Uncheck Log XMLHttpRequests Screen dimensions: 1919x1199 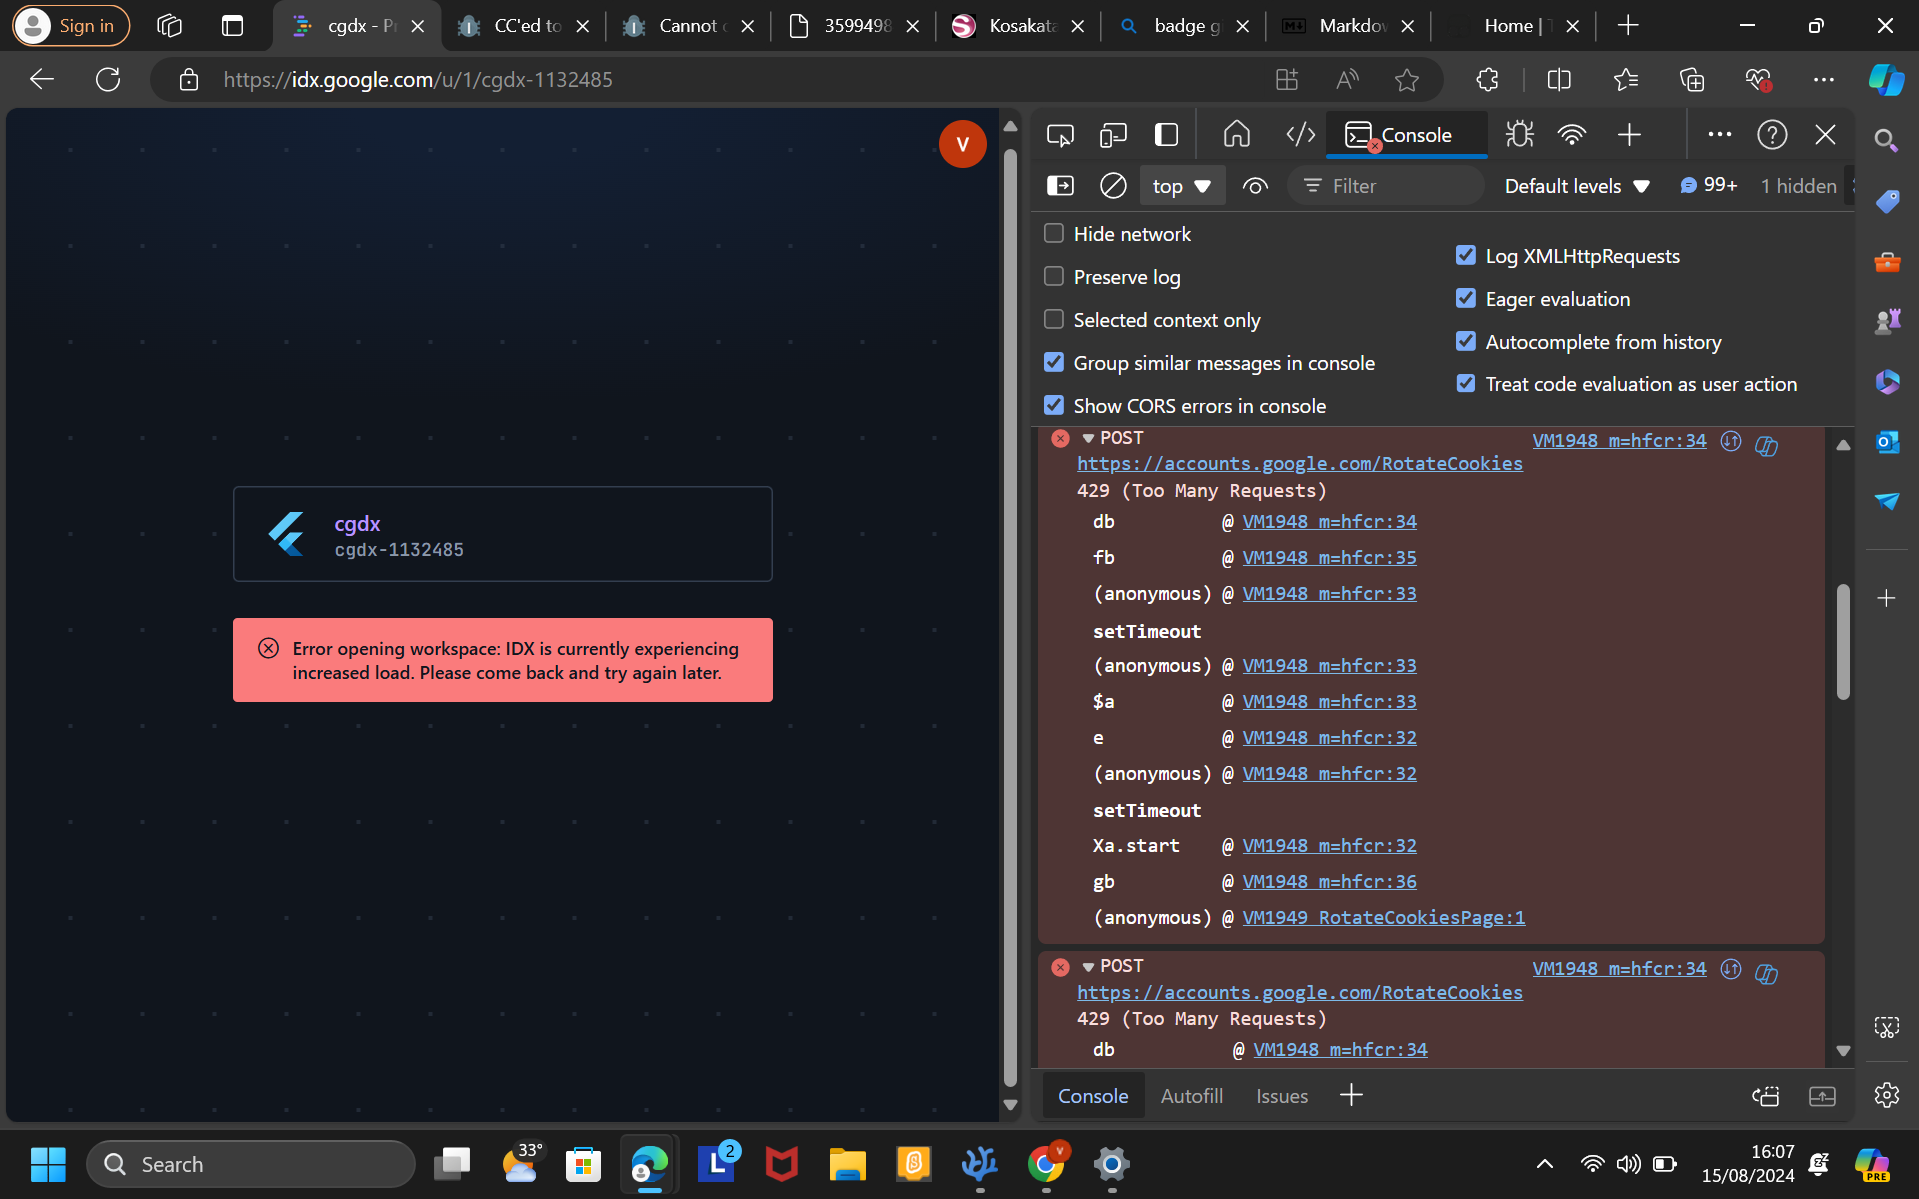click(1466, 256)
